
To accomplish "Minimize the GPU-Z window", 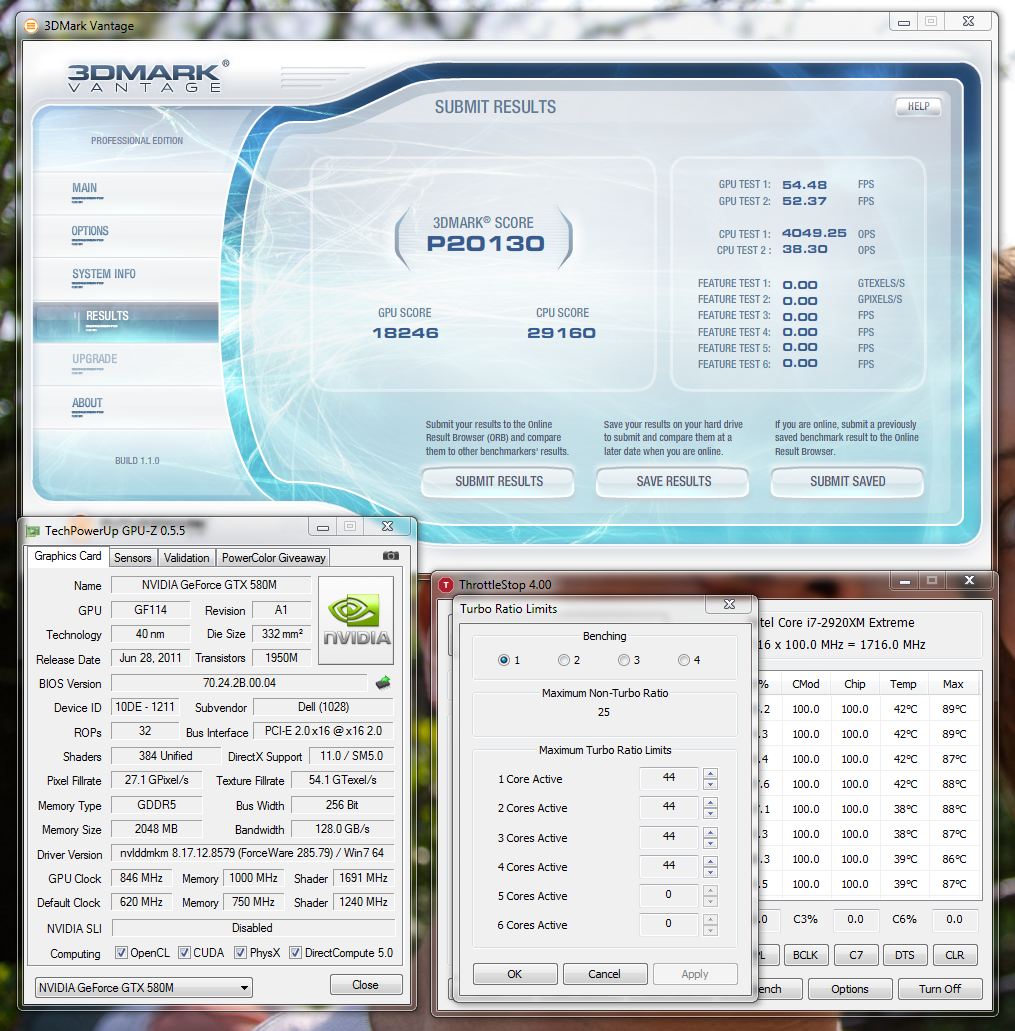I will point(323,527).
